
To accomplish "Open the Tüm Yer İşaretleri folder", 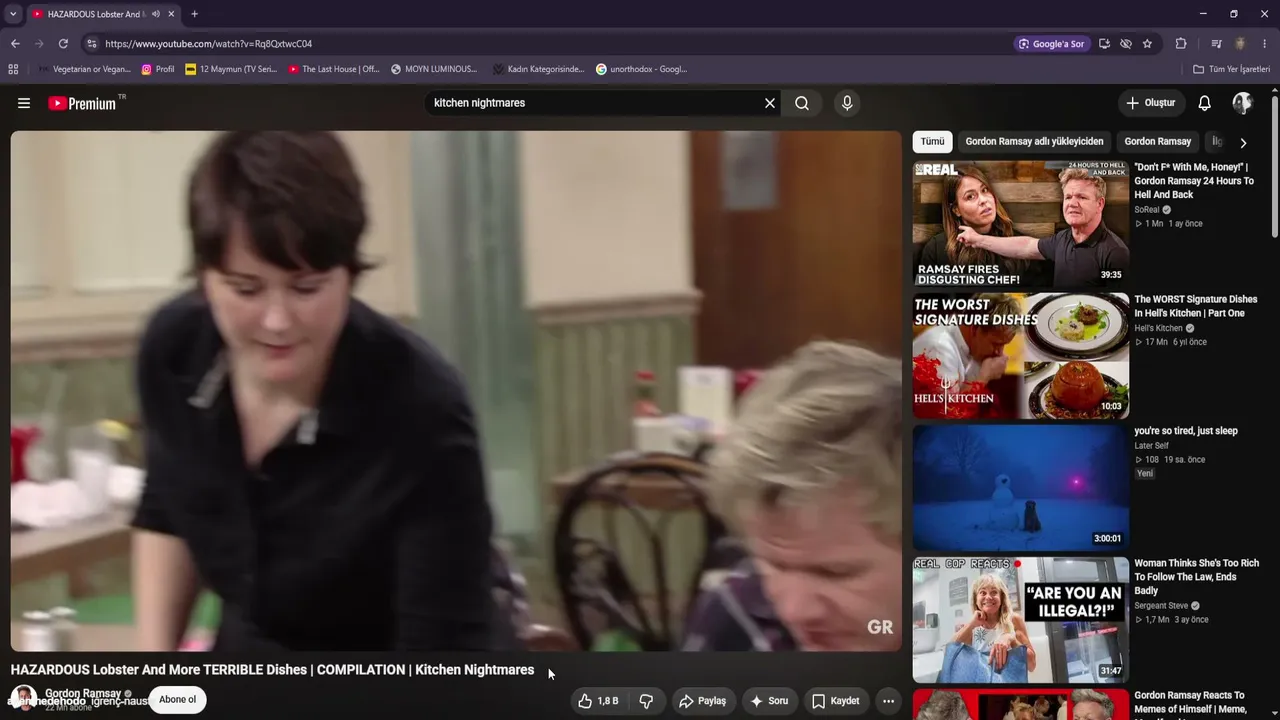I will (1231, 69).
